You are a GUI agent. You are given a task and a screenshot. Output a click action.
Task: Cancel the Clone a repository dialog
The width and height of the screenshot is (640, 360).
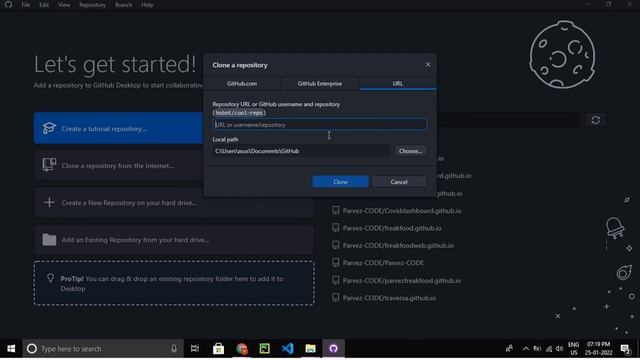[x=399, y=182]
